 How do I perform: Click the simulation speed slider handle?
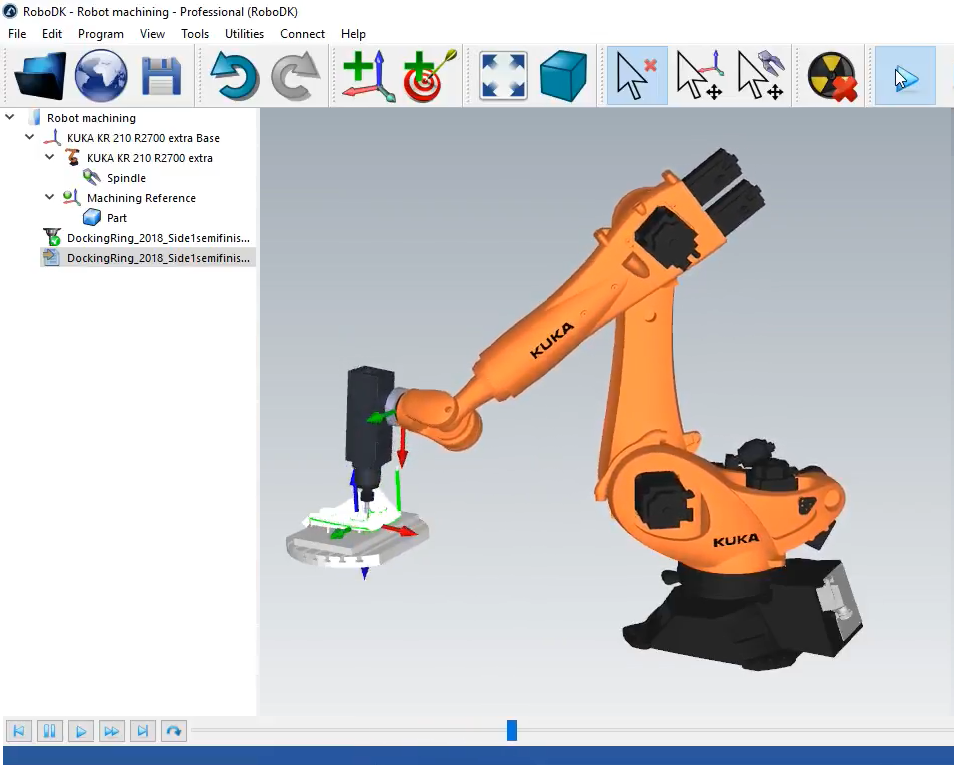(x=511, y=731)
